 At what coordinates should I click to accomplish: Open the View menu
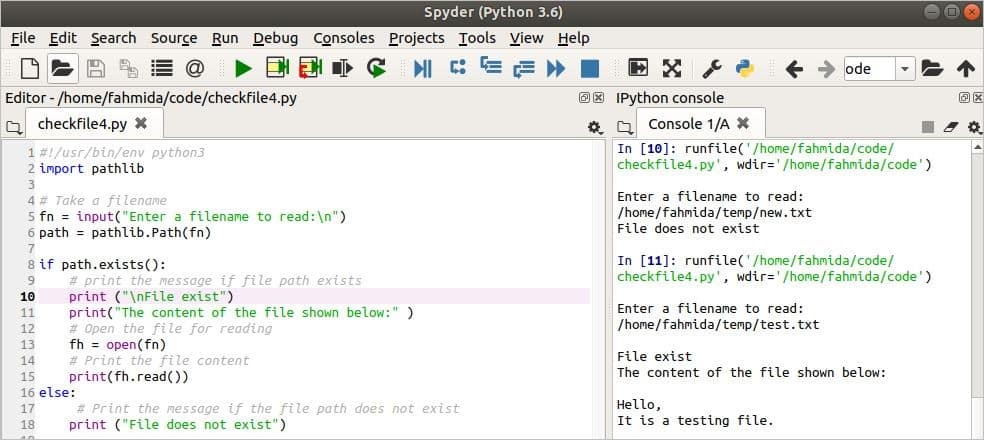pos(527,38)
